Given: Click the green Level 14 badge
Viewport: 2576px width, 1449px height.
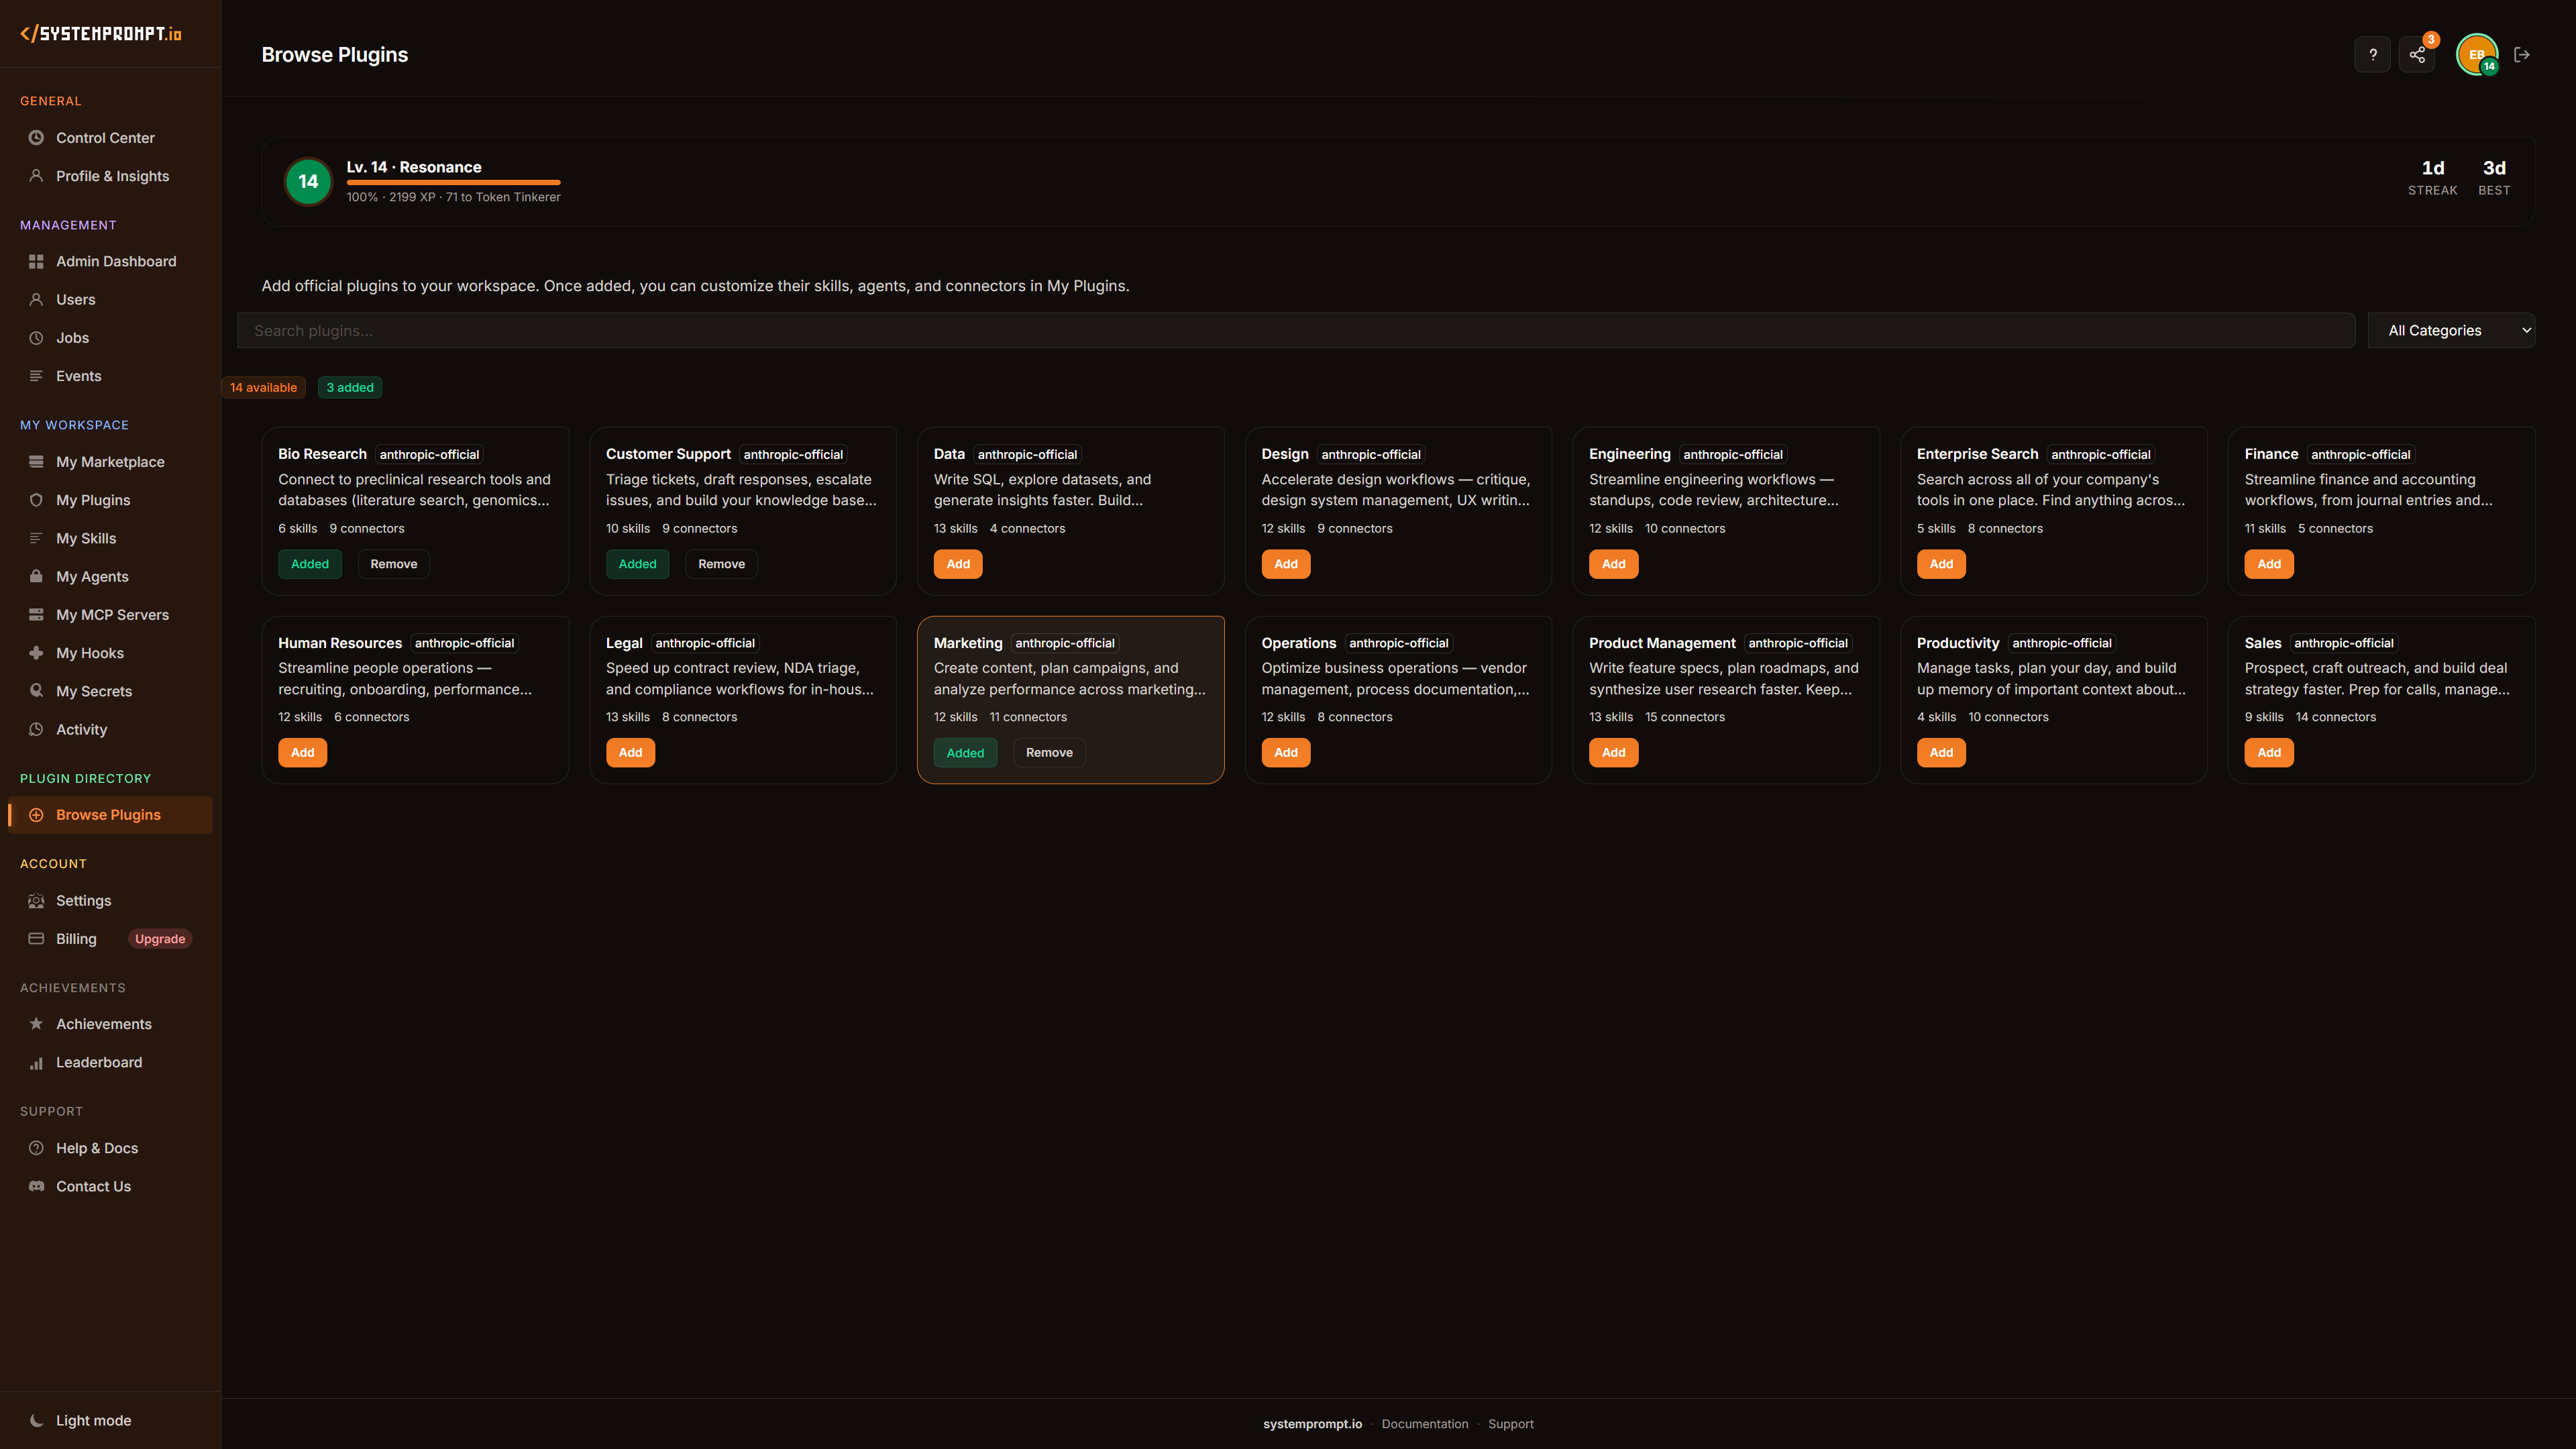Looking at the screenshot, I should click(308, 181).
